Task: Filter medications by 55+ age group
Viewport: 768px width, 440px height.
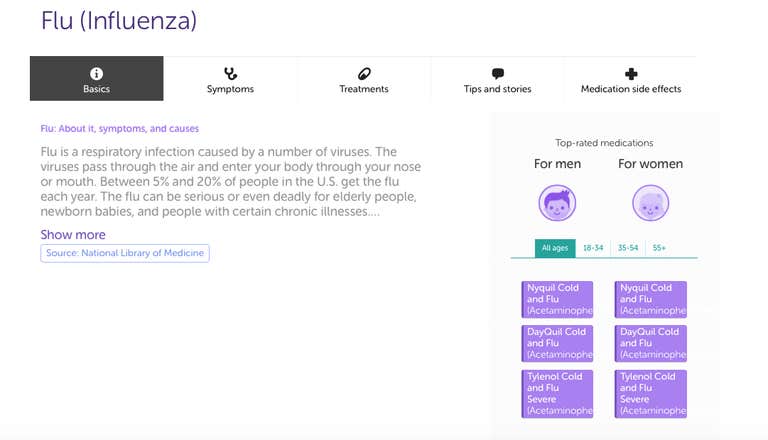Action: (x=659, y=248)
